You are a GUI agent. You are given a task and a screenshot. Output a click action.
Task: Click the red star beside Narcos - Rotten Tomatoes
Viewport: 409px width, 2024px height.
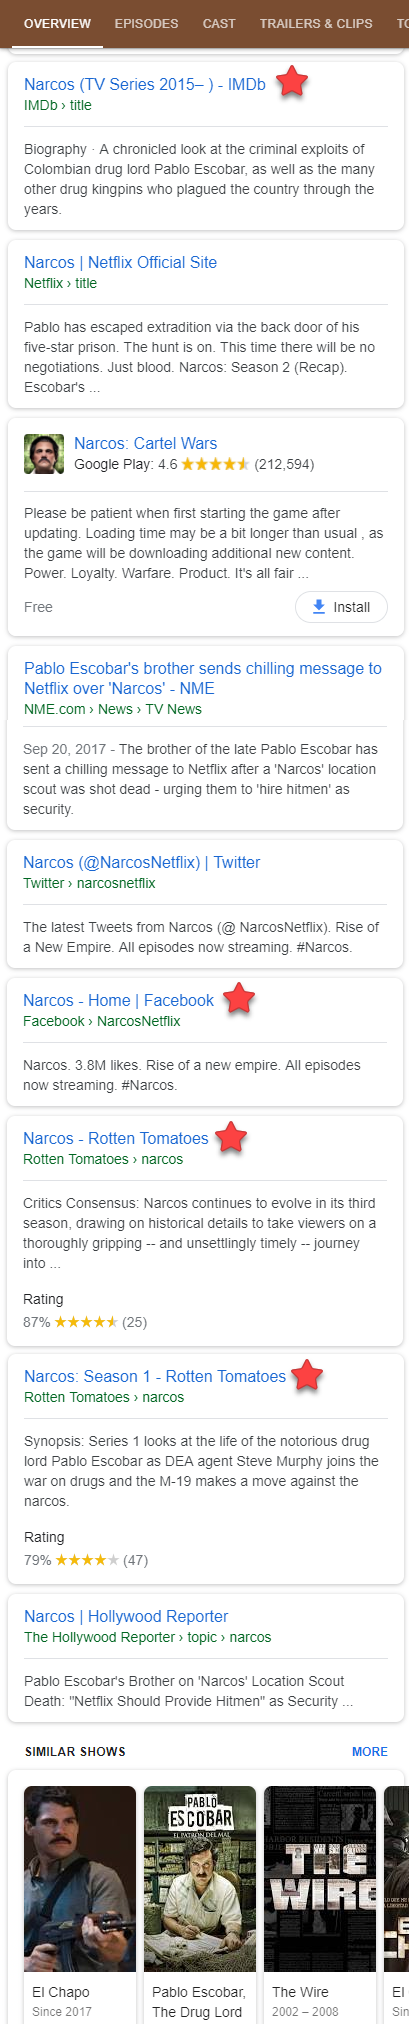231,1136
